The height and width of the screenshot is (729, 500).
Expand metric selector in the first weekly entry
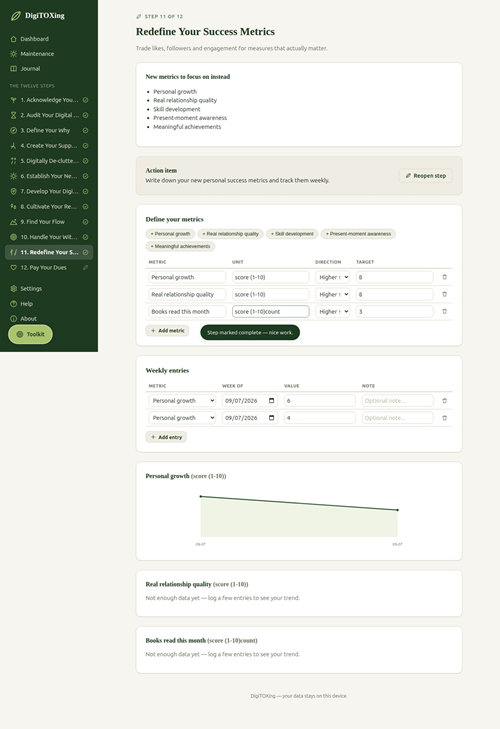[x=182, y=401]
